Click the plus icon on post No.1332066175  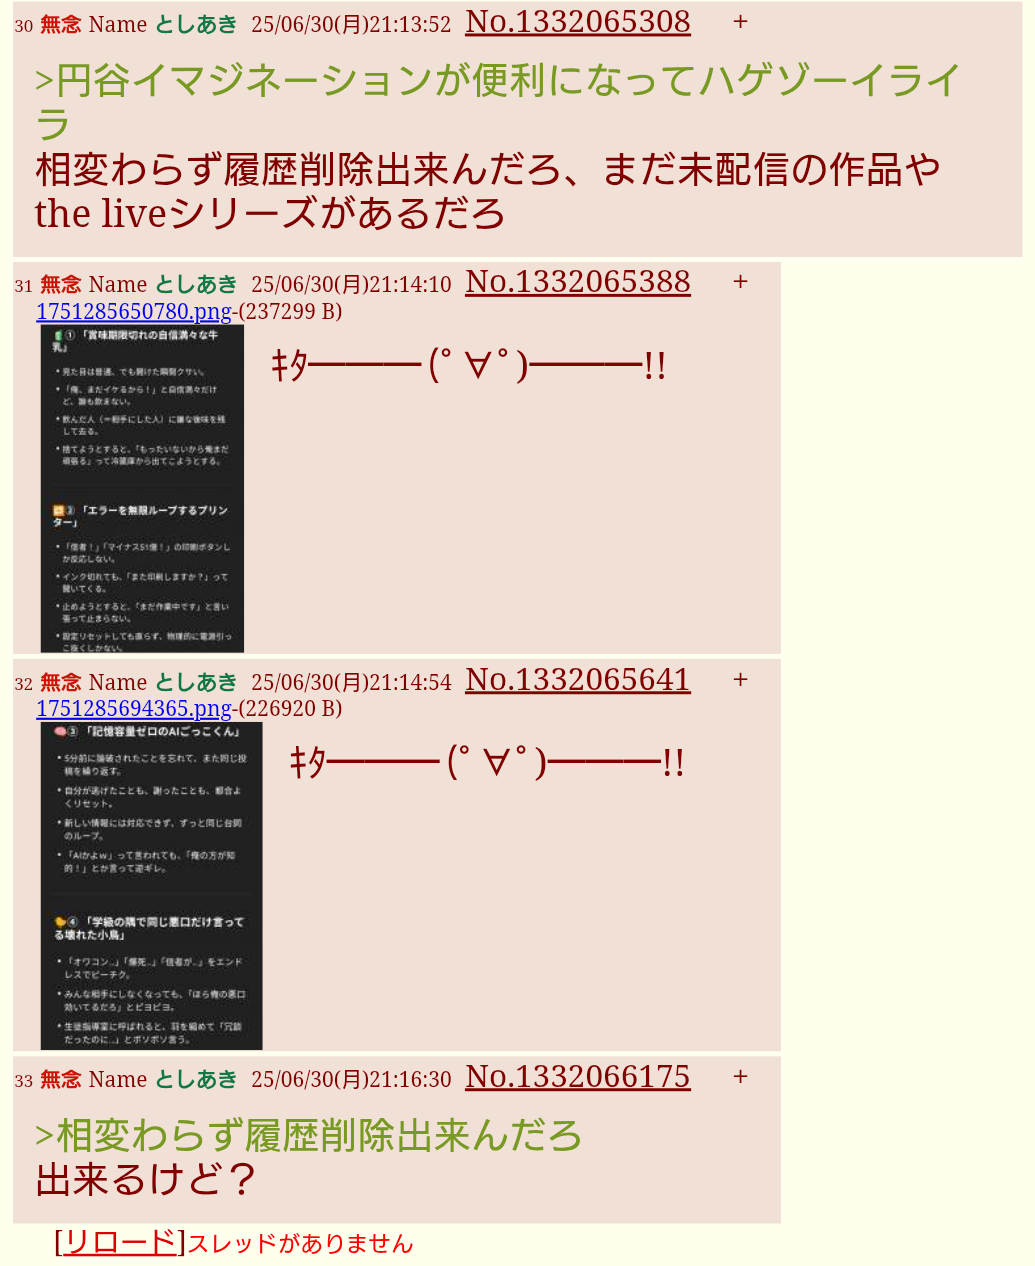740,1077
